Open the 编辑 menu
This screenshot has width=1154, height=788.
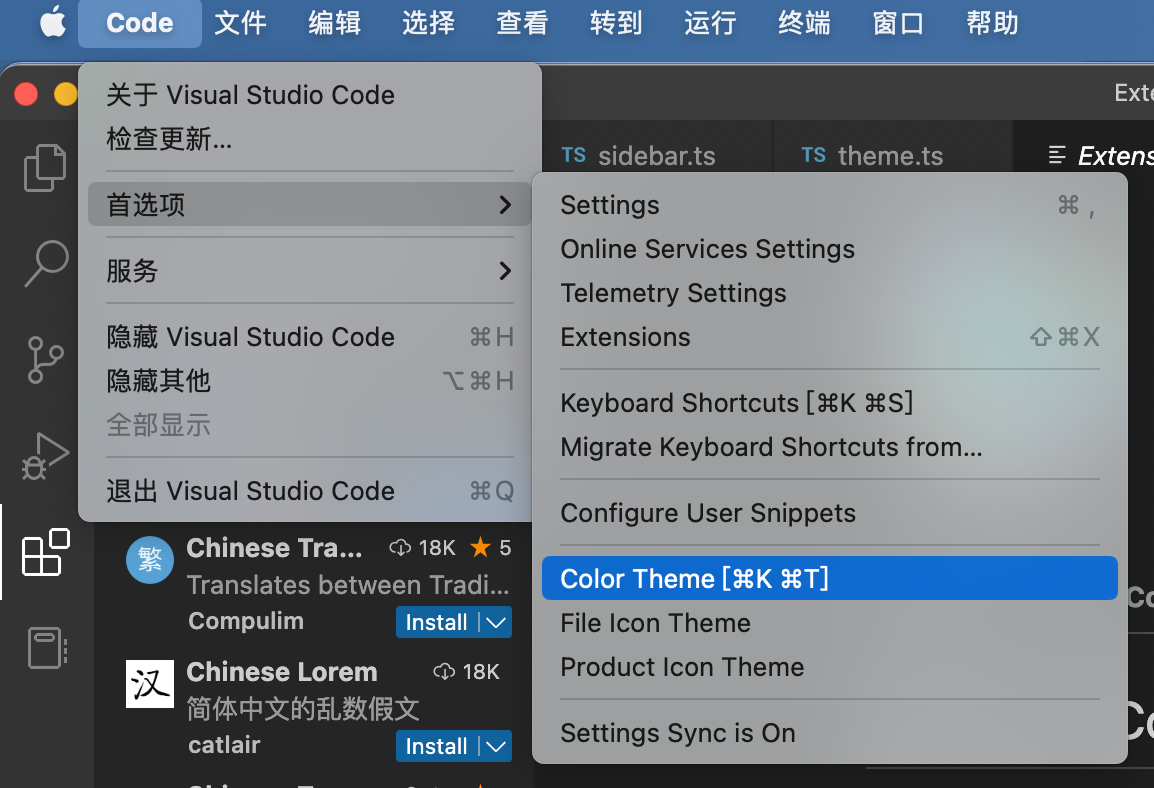pyautogui.click(x=334, y=23)
